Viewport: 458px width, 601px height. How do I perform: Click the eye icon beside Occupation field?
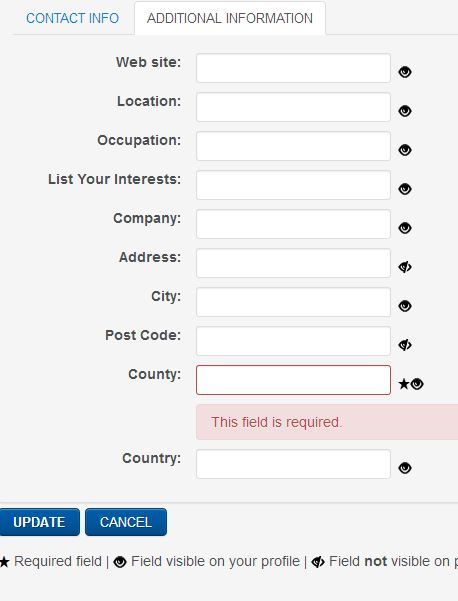pos(405,150)
